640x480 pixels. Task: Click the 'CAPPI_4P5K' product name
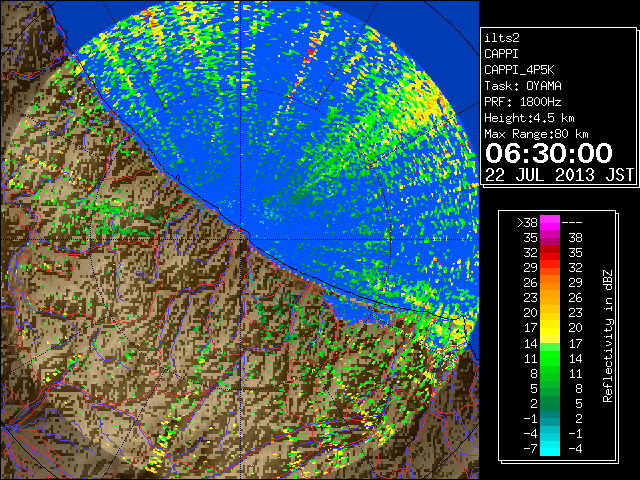click(519, 70)
